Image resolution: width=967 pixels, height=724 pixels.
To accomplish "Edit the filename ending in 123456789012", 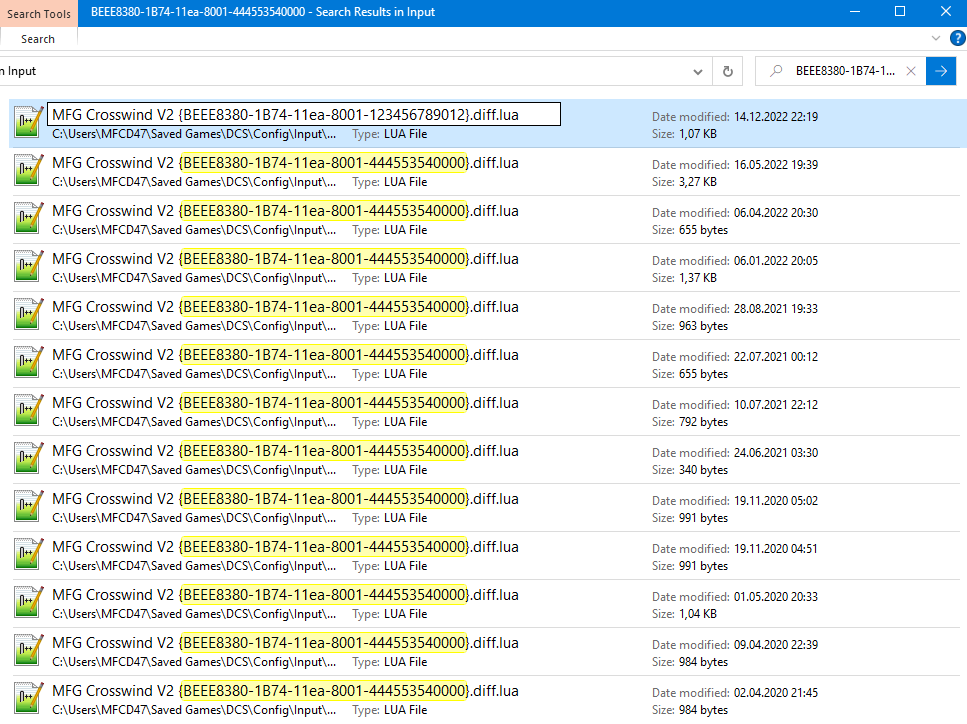I will point(304,115).
